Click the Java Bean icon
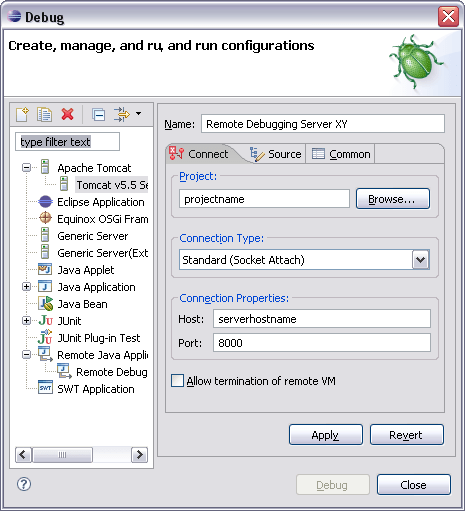The image size is (465, 511). click(x=45, y=303)
